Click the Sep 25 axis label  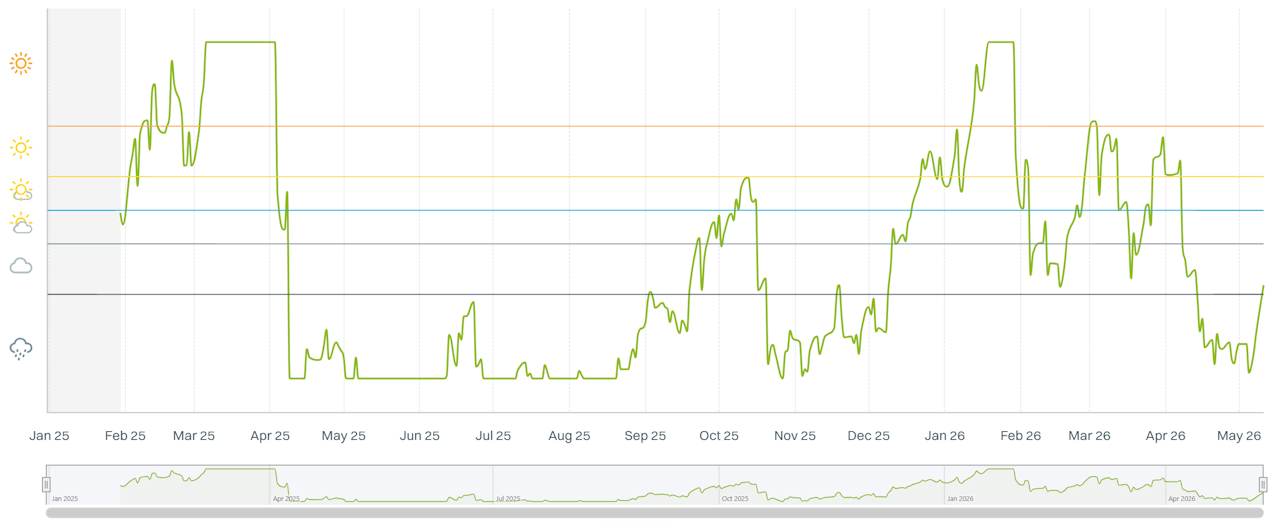point(645,436)
